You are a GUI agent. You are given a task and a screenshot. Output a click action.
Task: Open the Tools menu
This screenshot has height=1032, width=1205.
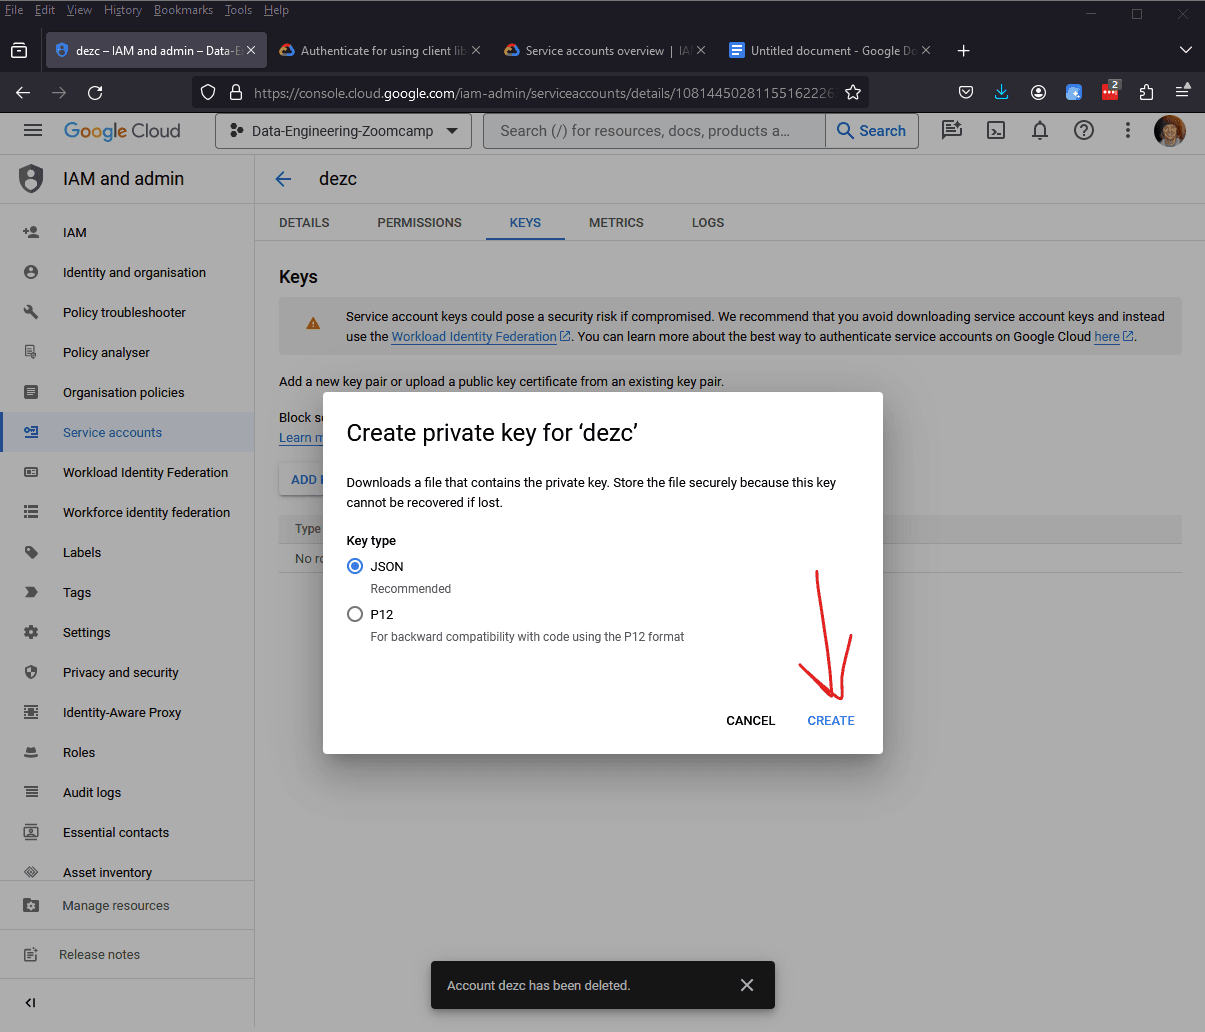[x=238, y=10]
